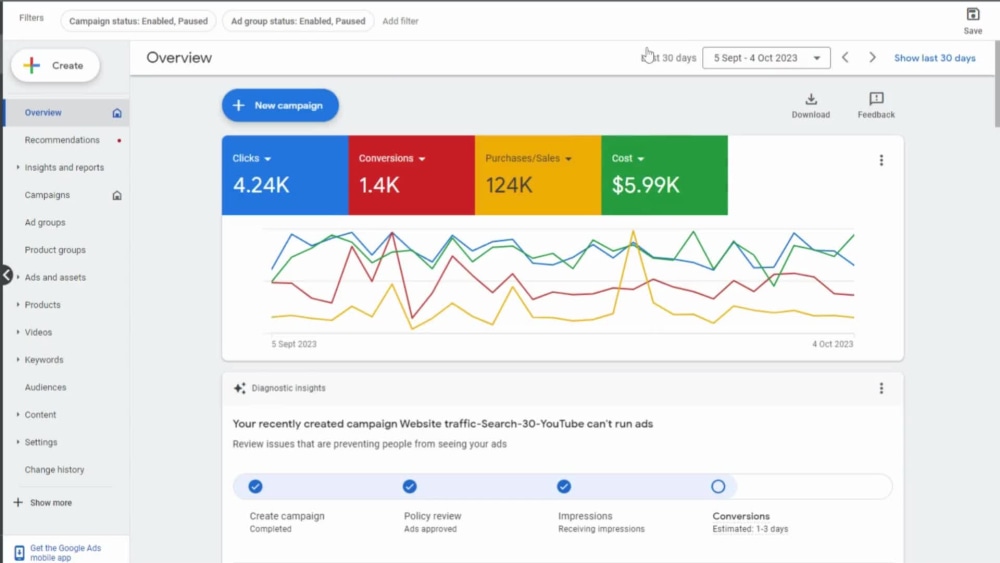Click the Show more plus icon

click(x=18, y=502)
